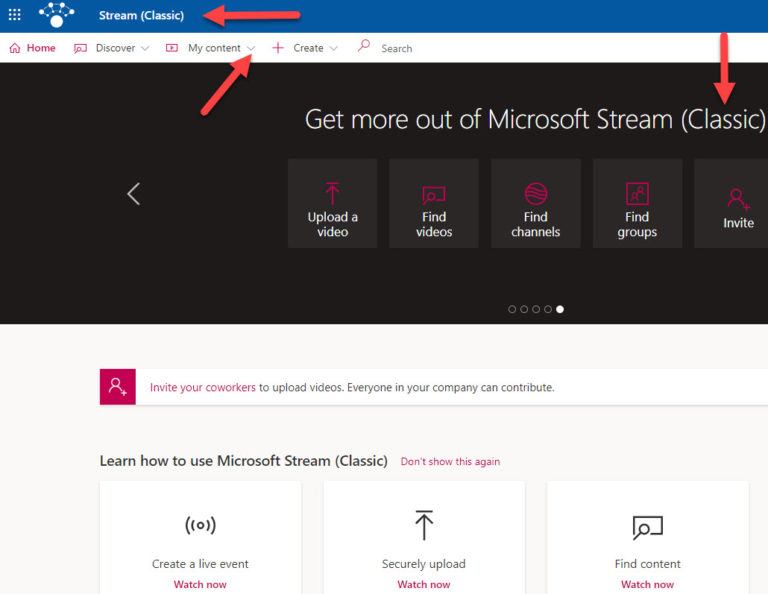Select the fifth carousel page dot

[x=560, y=309]
